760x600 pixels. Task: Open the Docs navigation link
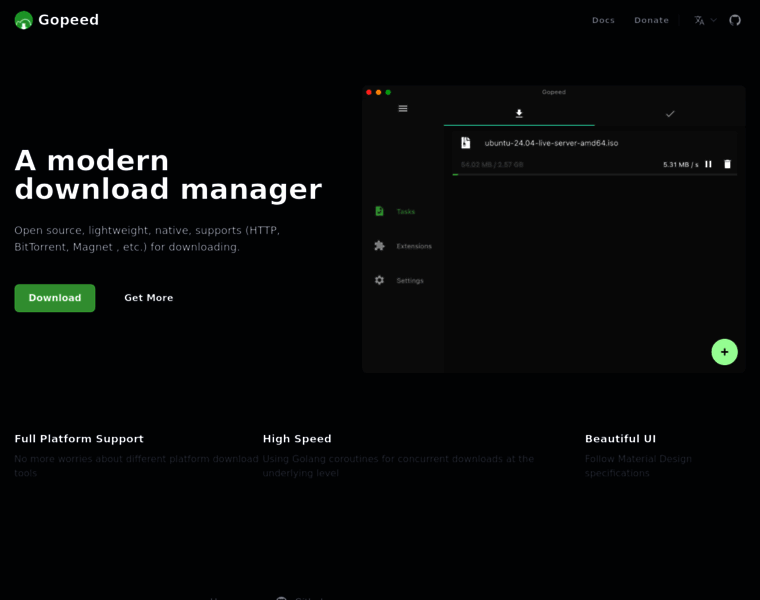pyautogui.click(x=603, y=20)
